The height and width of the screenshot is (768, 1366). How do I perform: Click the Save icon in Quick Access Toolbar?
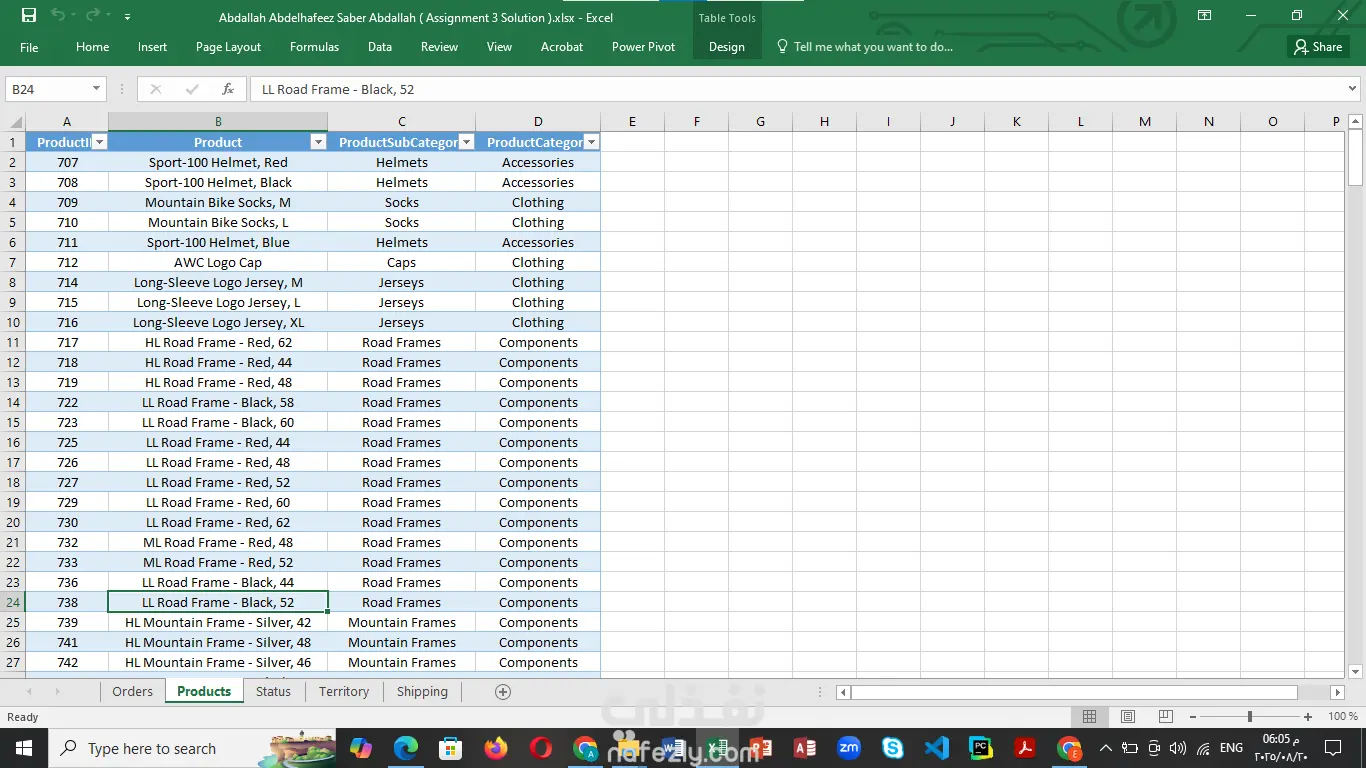pos(29,16)
